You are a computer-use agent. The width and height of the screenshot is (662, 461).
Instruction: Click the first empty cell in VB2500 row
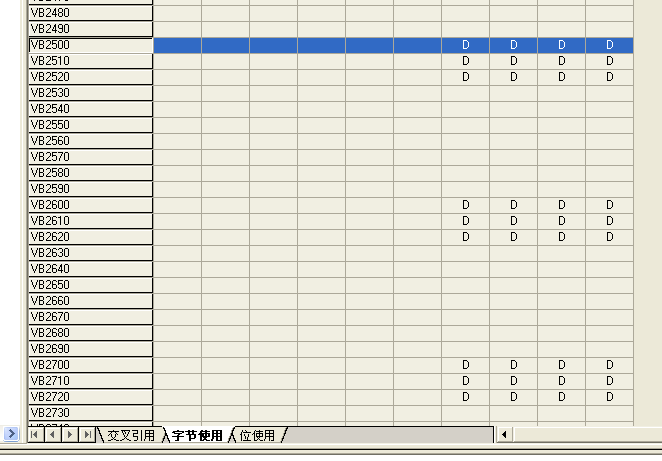point(177,45)
